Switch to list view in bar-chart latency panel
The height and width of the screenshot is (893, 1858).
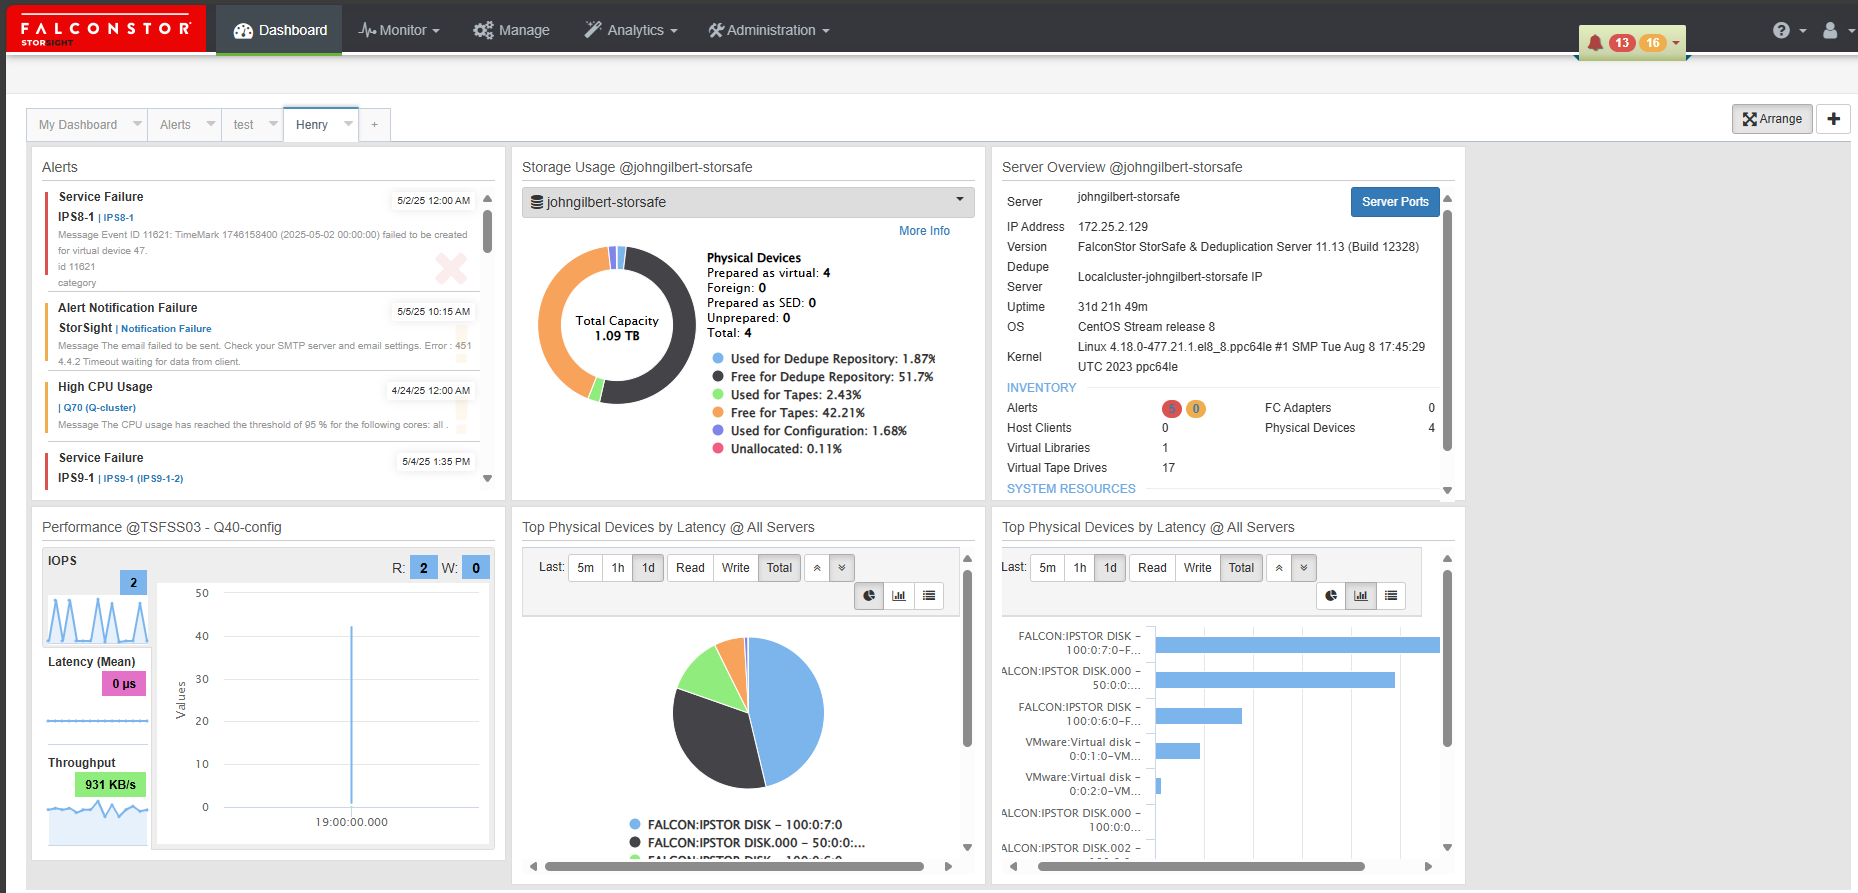tap(1391, 596)
